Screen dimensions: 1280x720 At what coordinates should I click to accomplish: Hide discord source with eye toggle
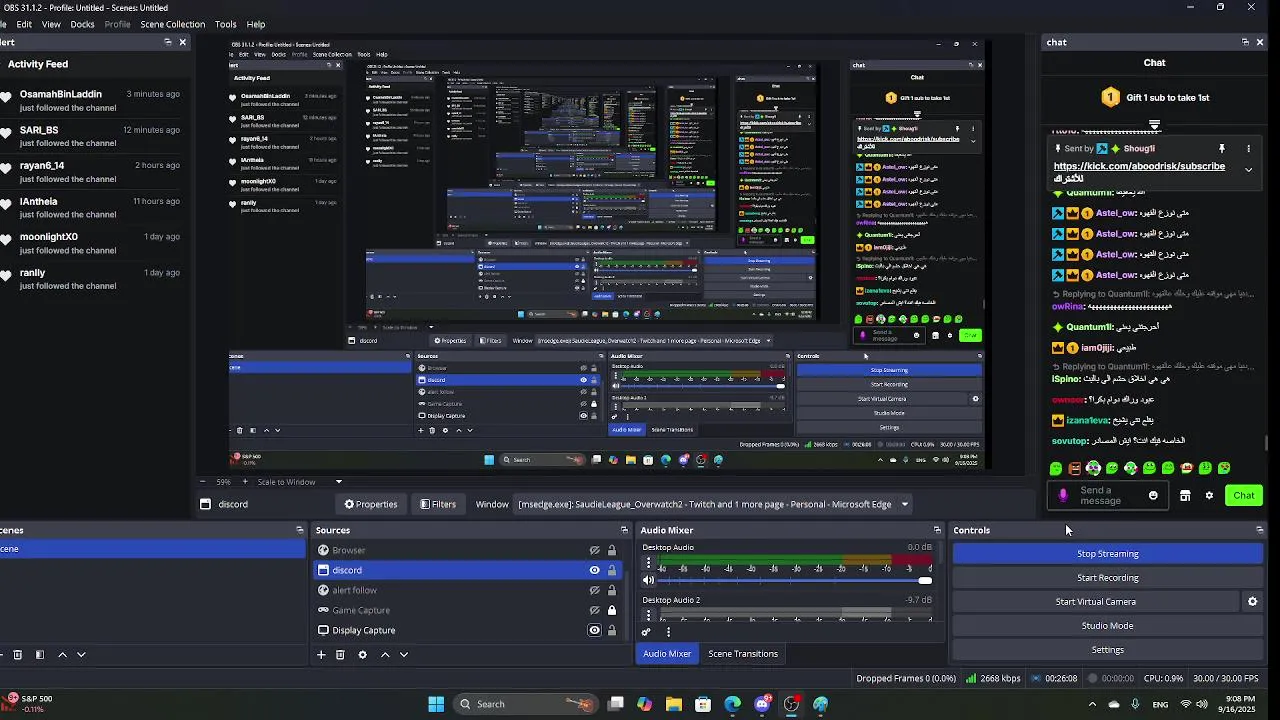(x=594, y=570)
